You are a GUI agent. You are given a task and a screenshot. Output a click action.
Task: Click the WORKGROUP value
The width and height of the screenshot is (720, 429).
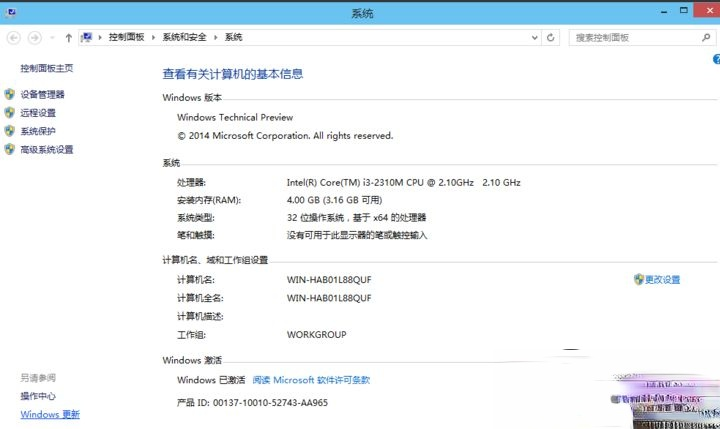point(317,335)
